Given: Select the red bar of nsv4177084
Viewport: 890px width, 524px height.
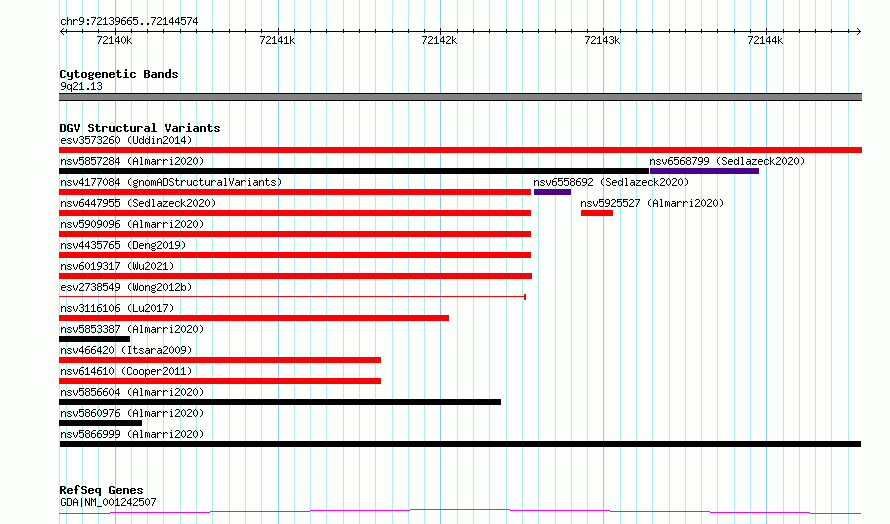Looking at the screenshot, I should 295,192.
